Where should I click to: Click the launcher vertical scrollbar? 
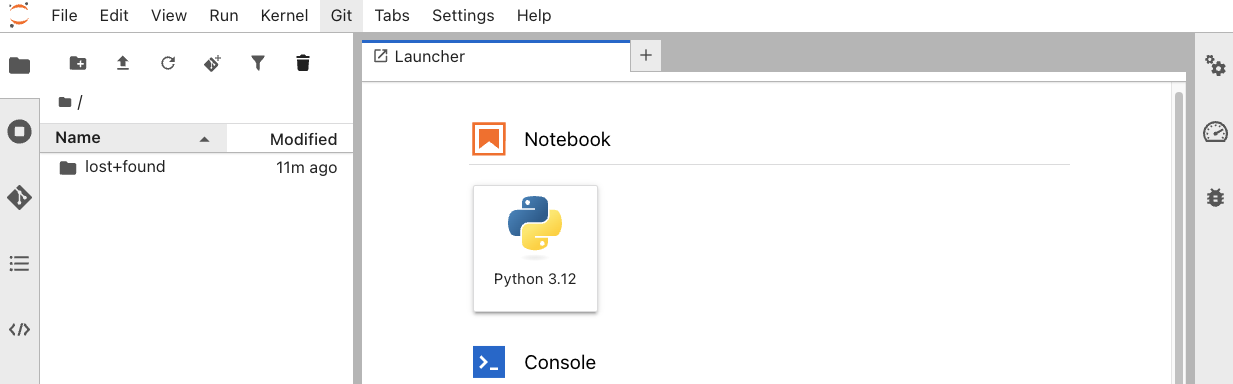pyautogui.click(x=1179, y=238)
